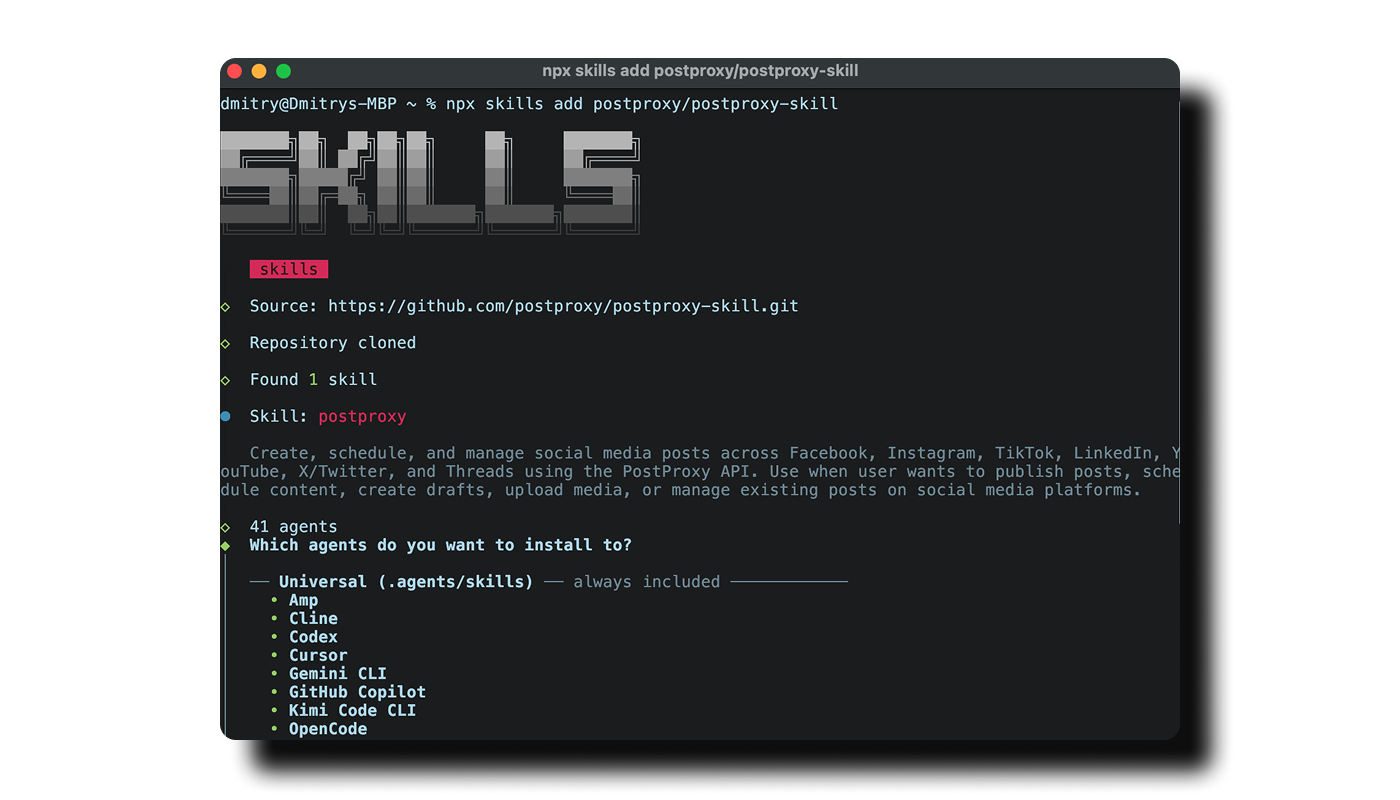Collapse the Which agents prompt section
The width and height of the screenshot is (1400, 800).
coord(439,545)
